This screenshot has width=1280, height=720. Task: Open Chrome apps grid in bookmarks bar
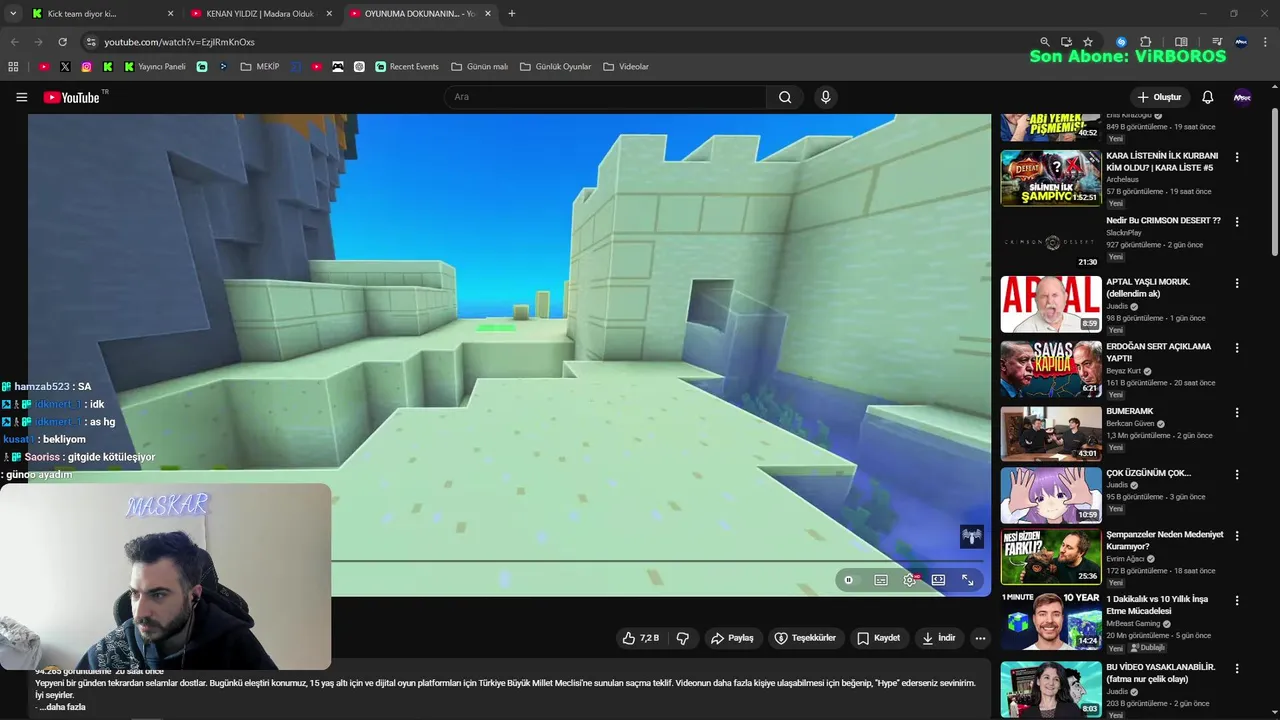[13, 67]
